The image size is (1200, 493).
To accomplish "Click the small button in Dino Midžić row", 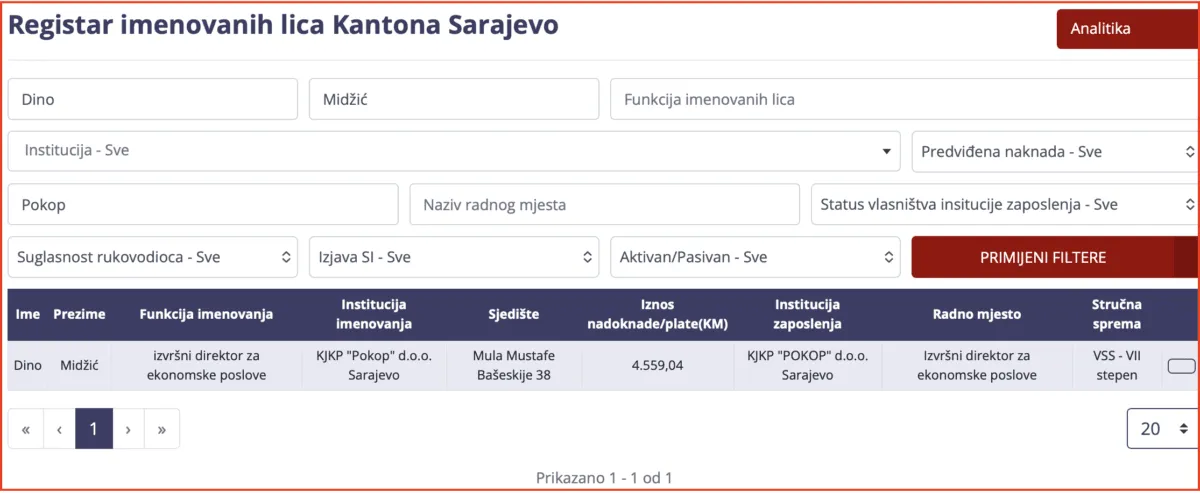I will [1181, 366].
